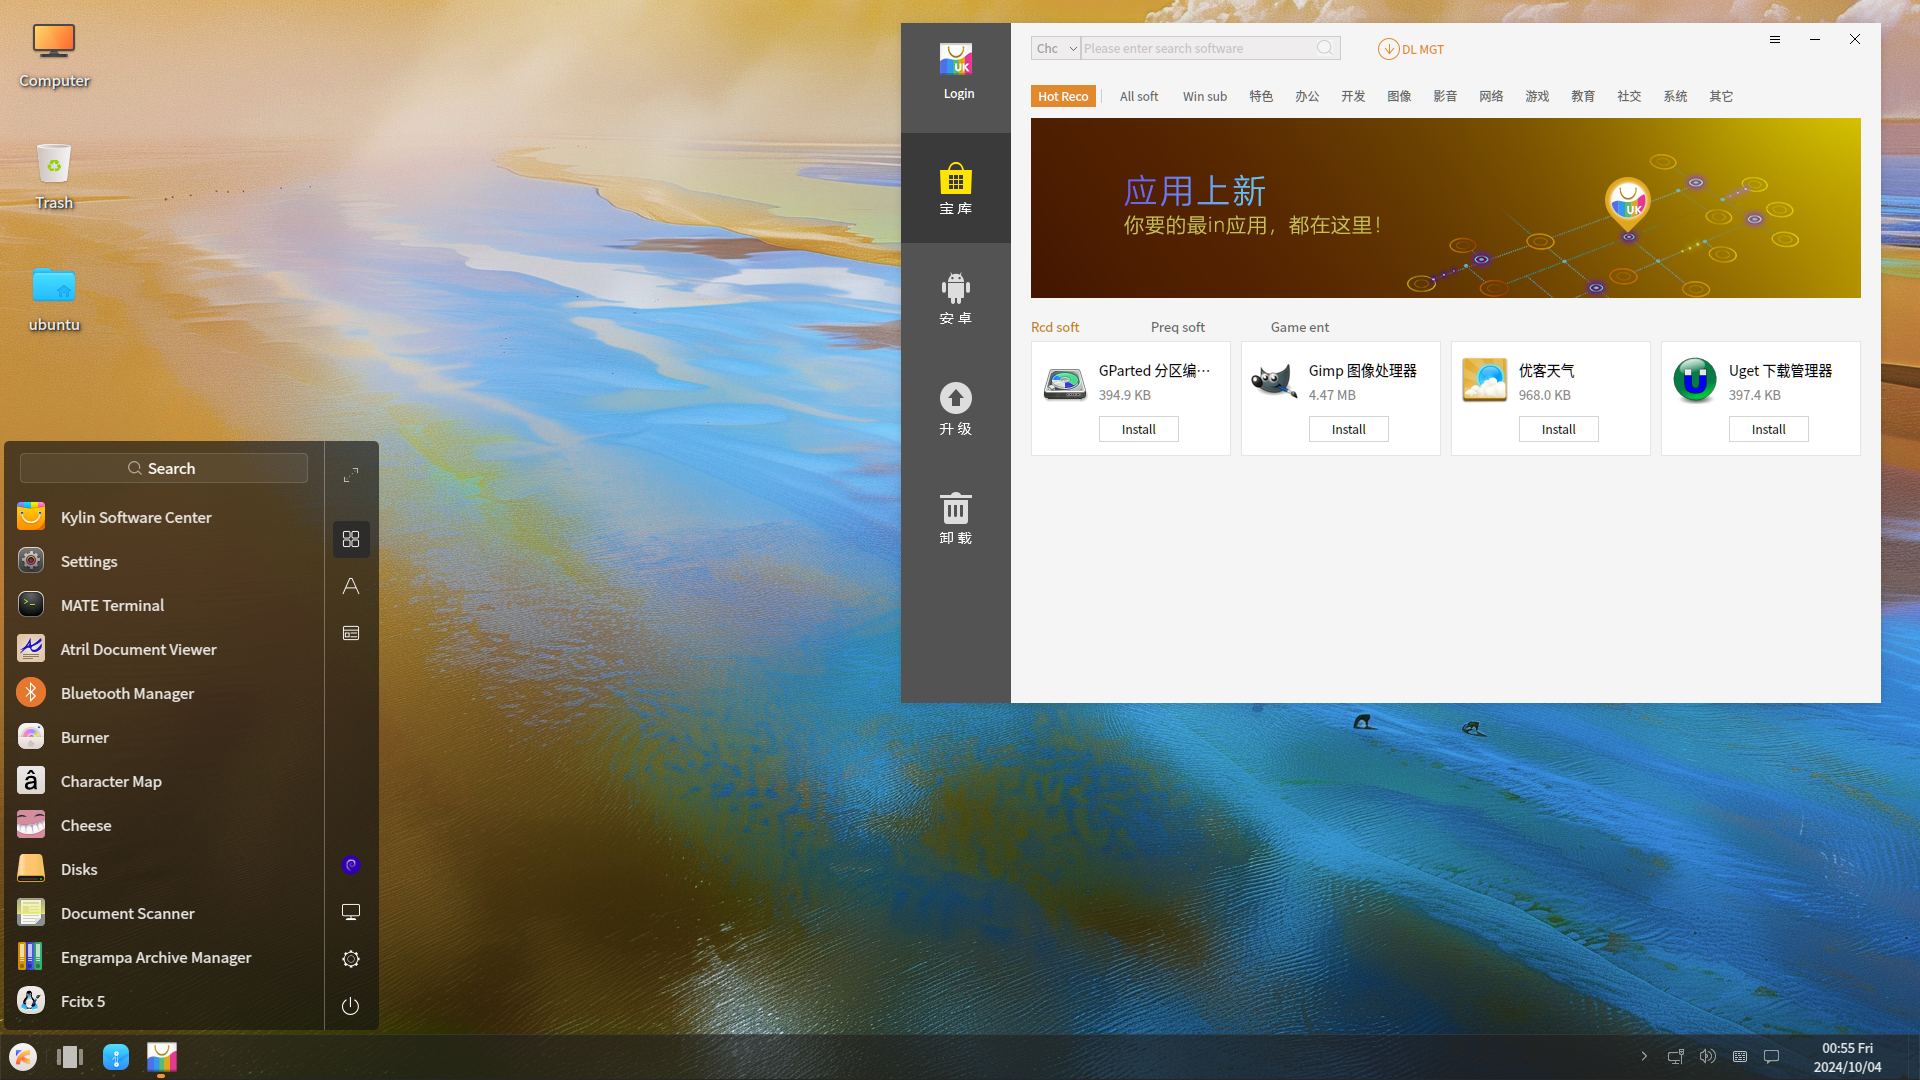The height and width of the screenshot is (1080, 1920).
Task: Open the 卸载 uninstall section
Action: click(x=956, y=518)
